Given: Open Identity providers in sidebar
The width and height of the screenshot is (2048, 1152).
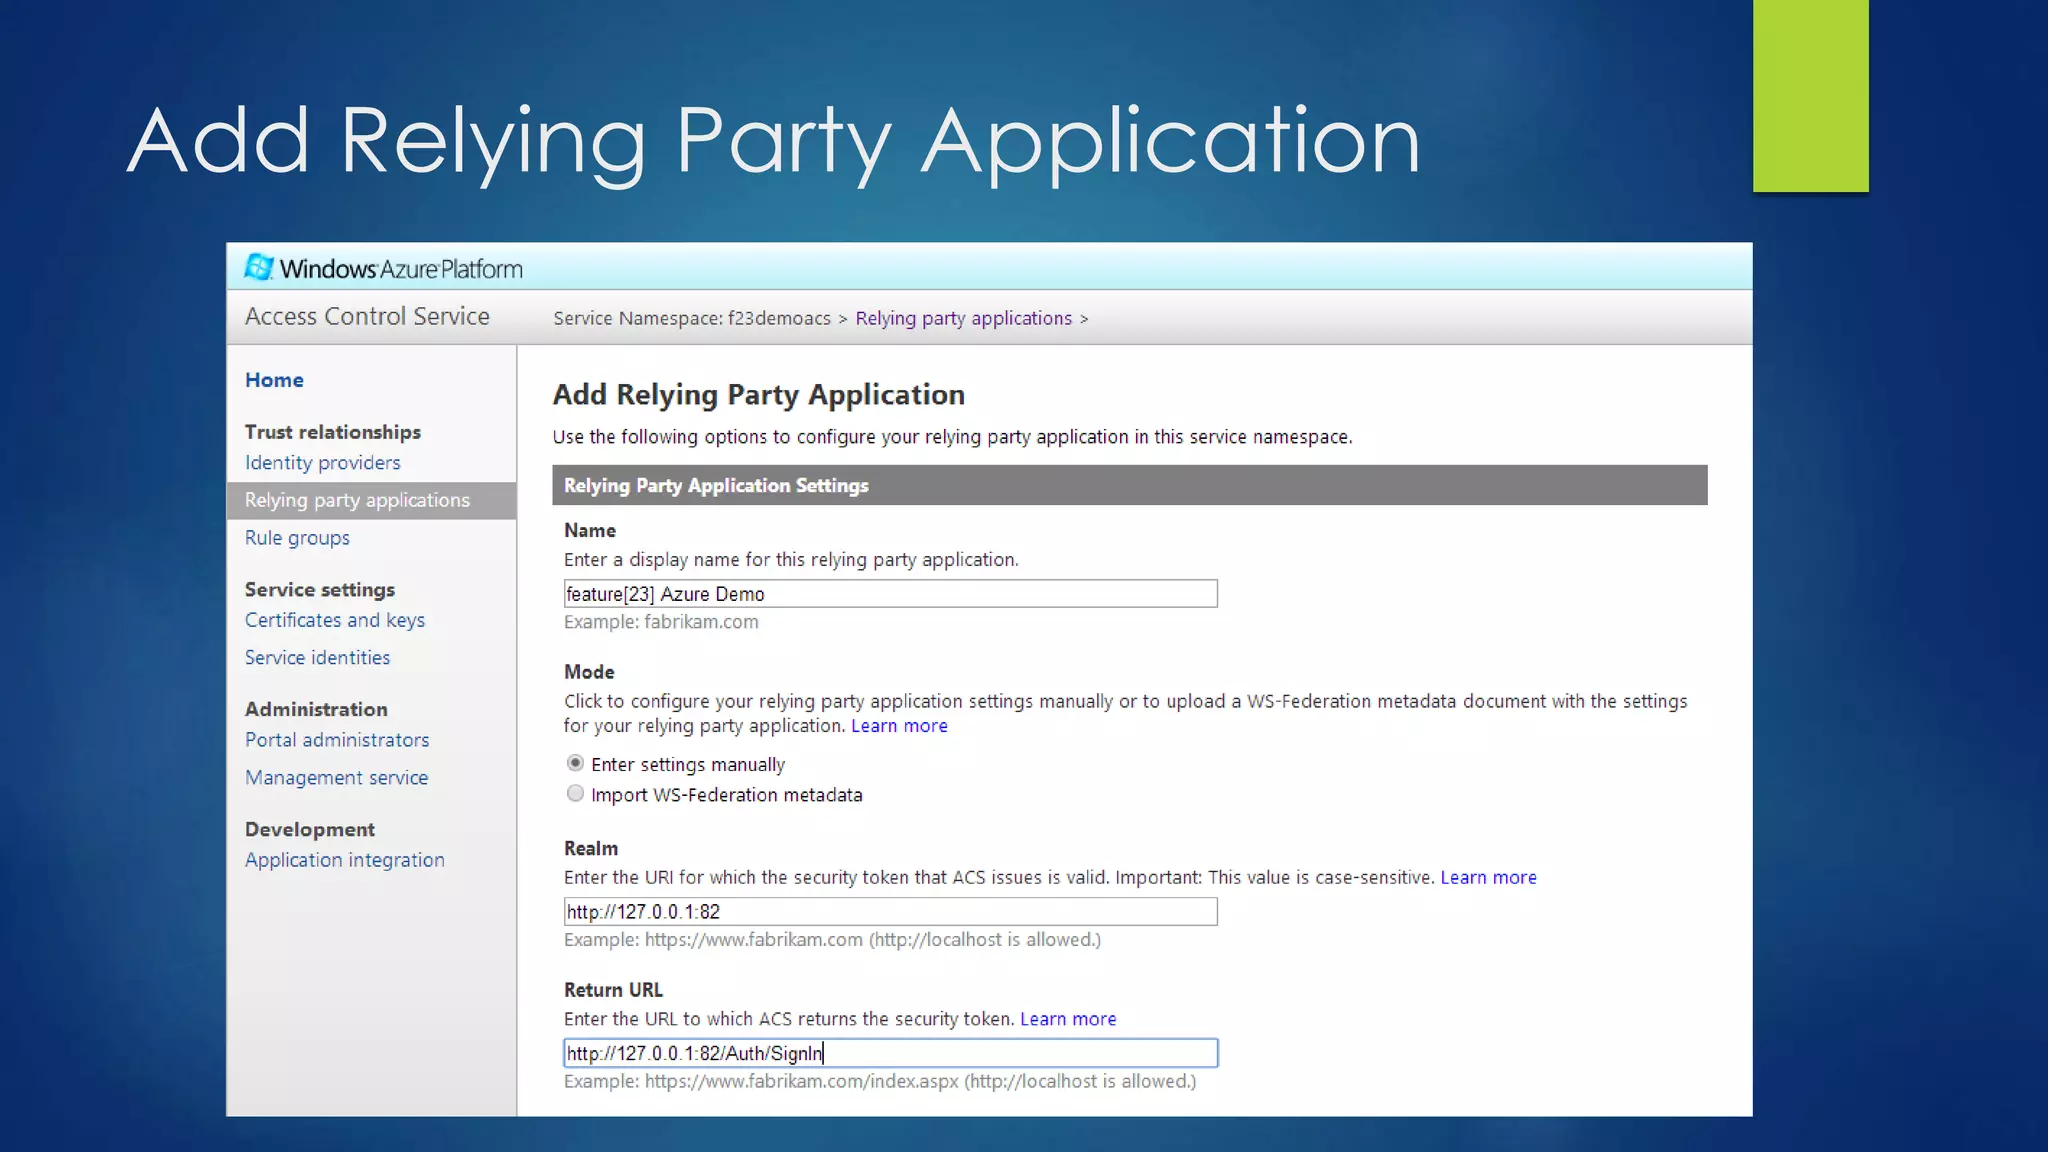Looking at the screenshot, I should 322,463.
